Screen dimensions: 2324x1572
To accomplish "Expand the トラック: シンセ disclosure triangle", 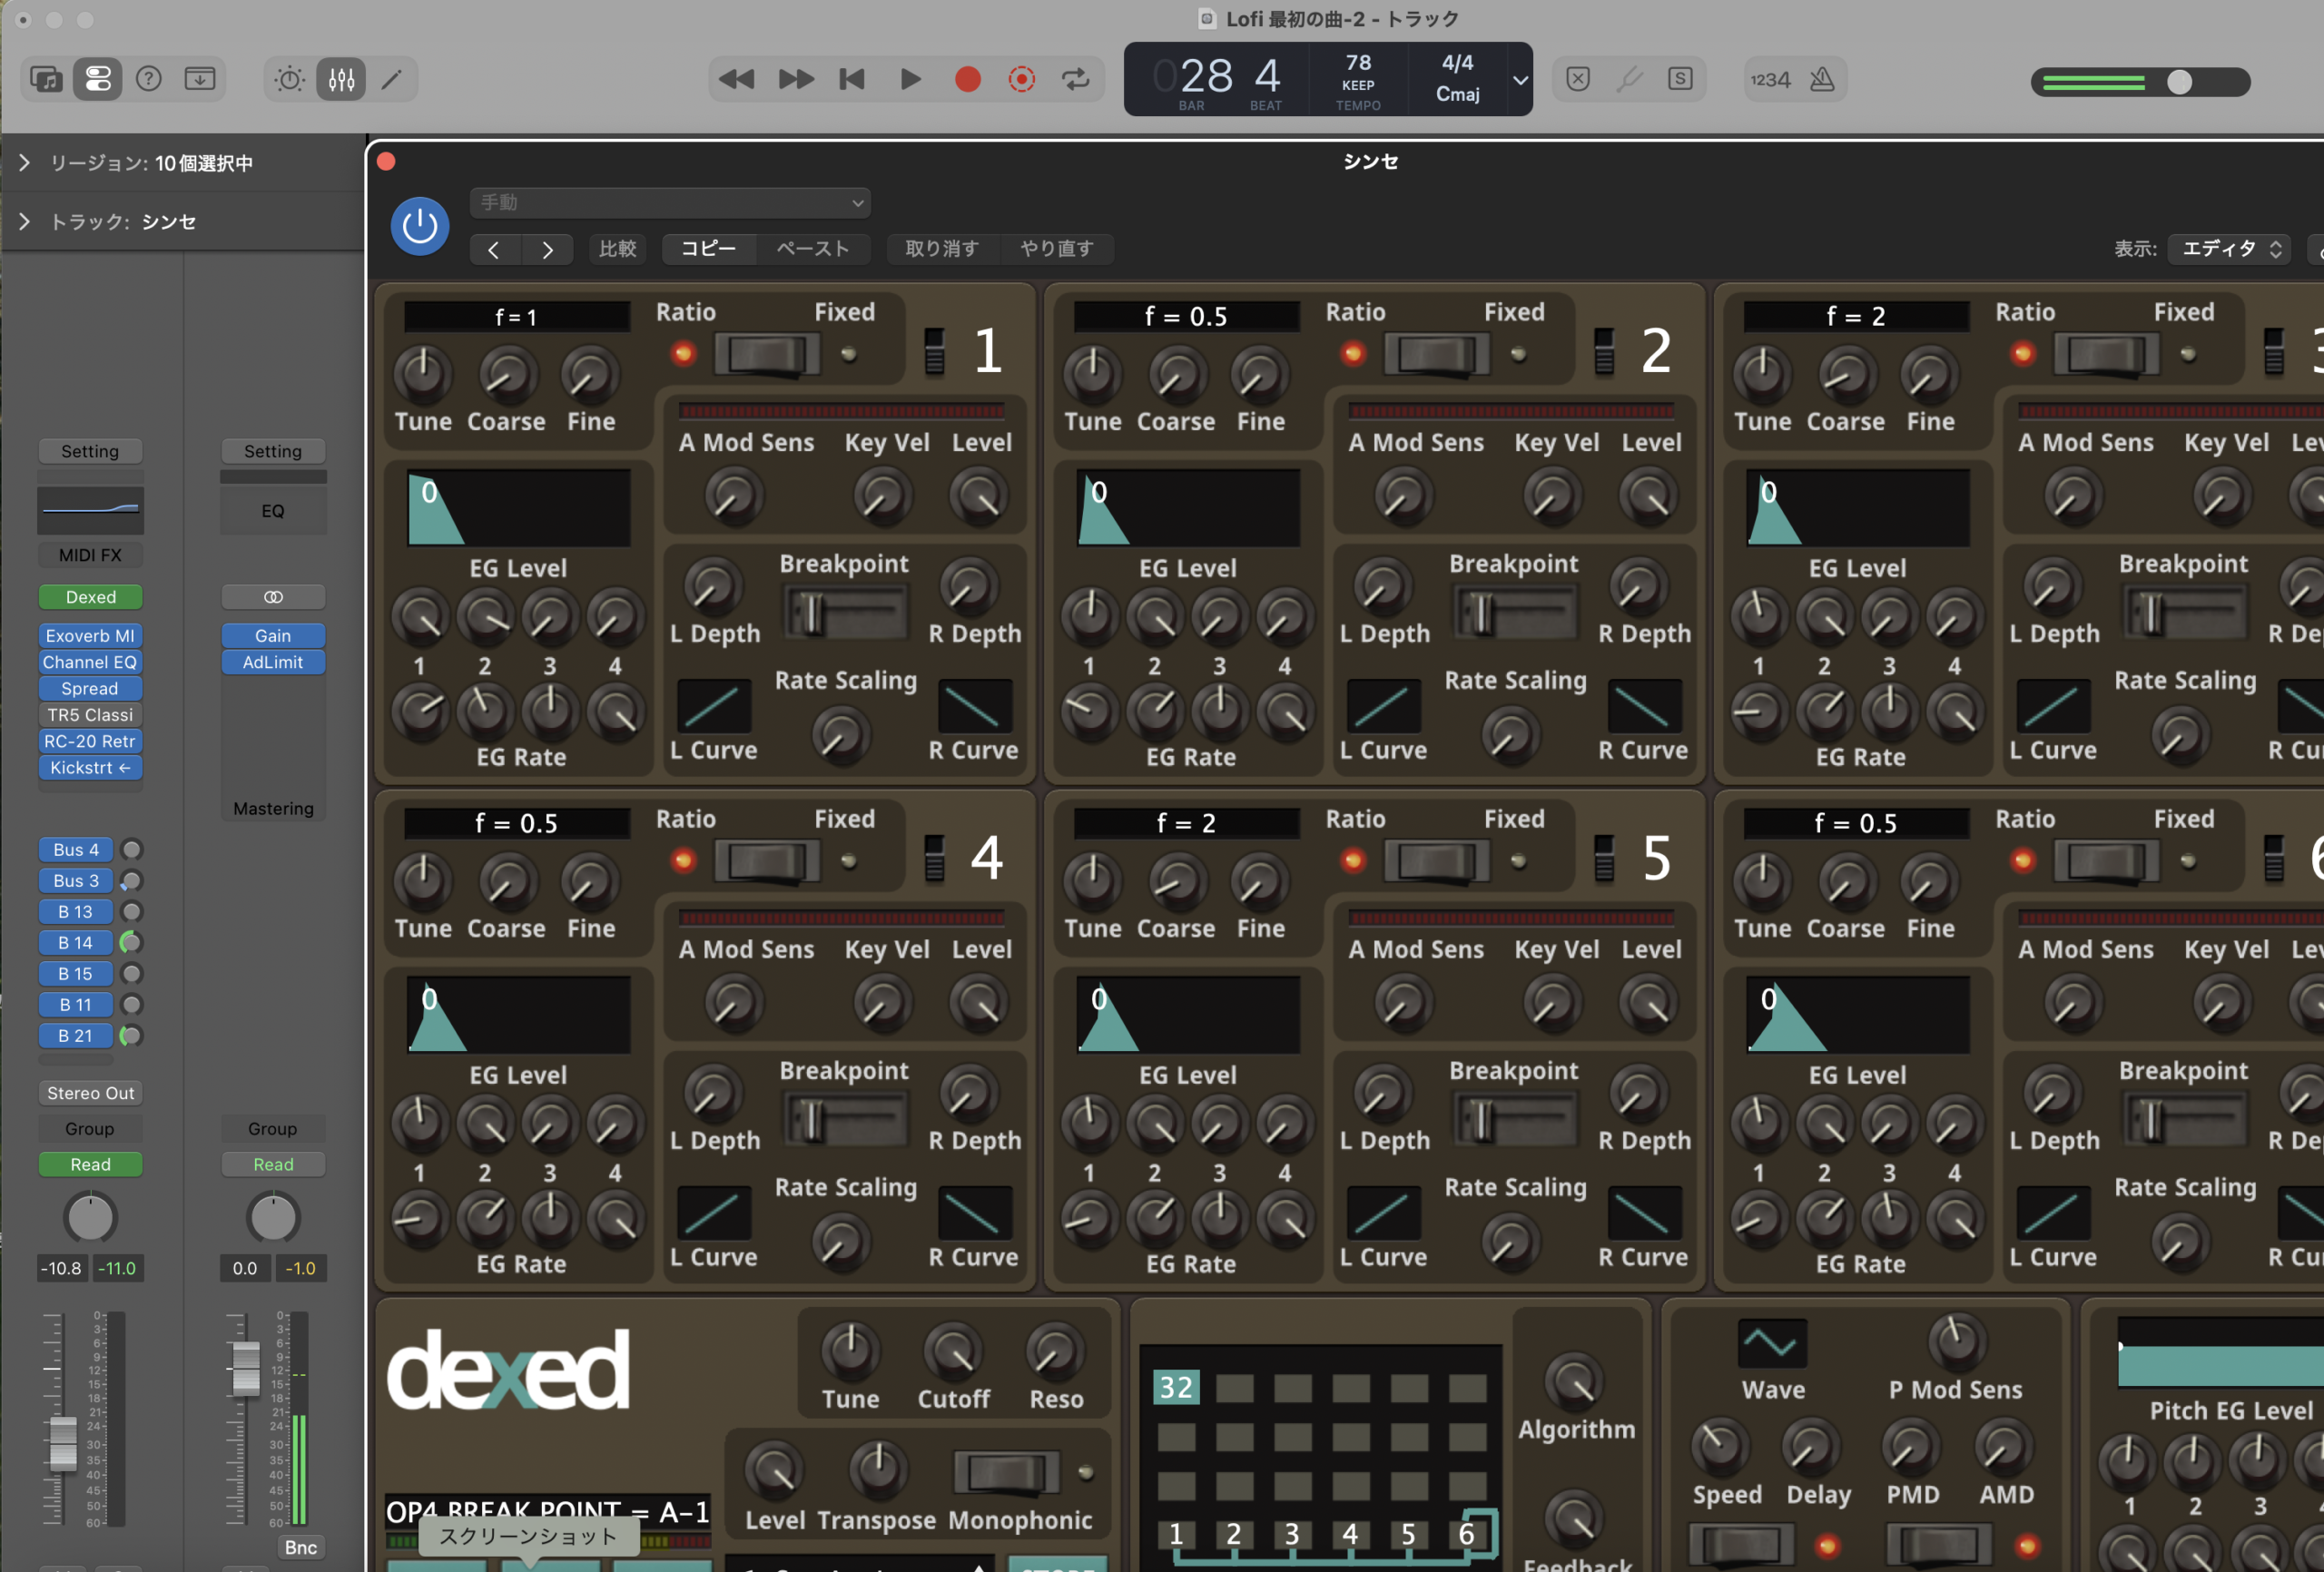I will [x=24, y=221].
